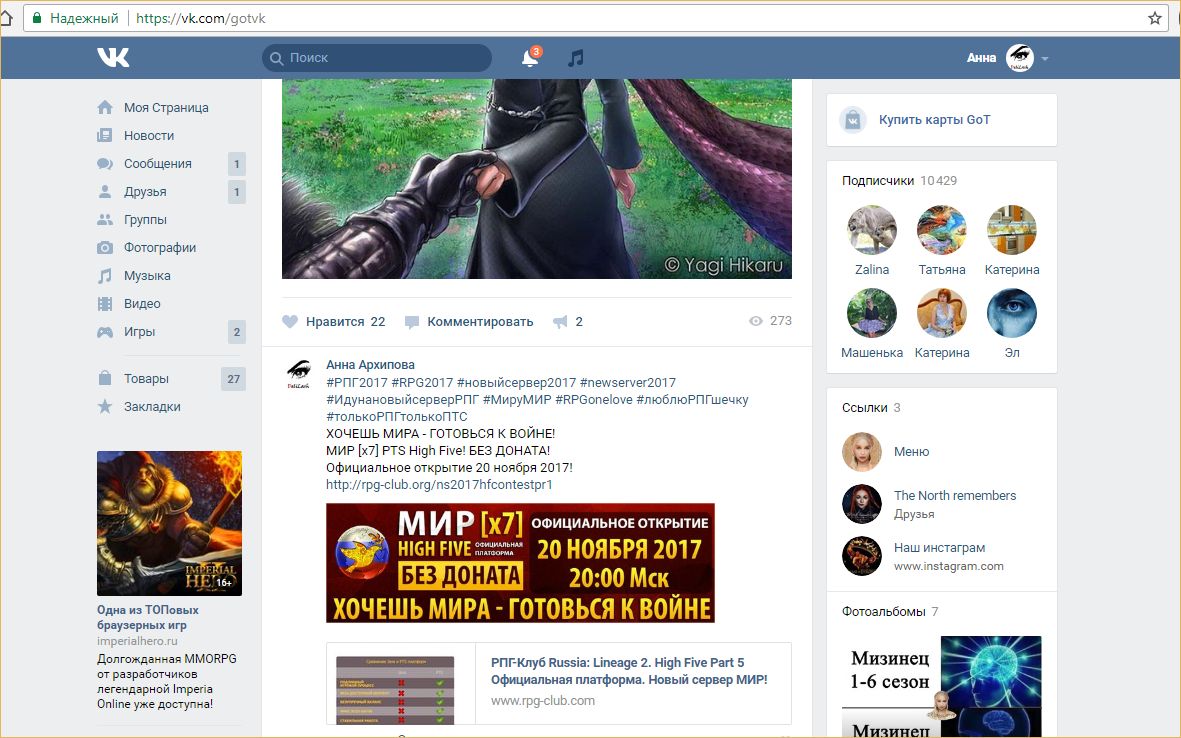The image size is (1181, 738).
Task: Open Мизинец 1-6 сезон album thumbnail
Action: (x=941, y=686)
